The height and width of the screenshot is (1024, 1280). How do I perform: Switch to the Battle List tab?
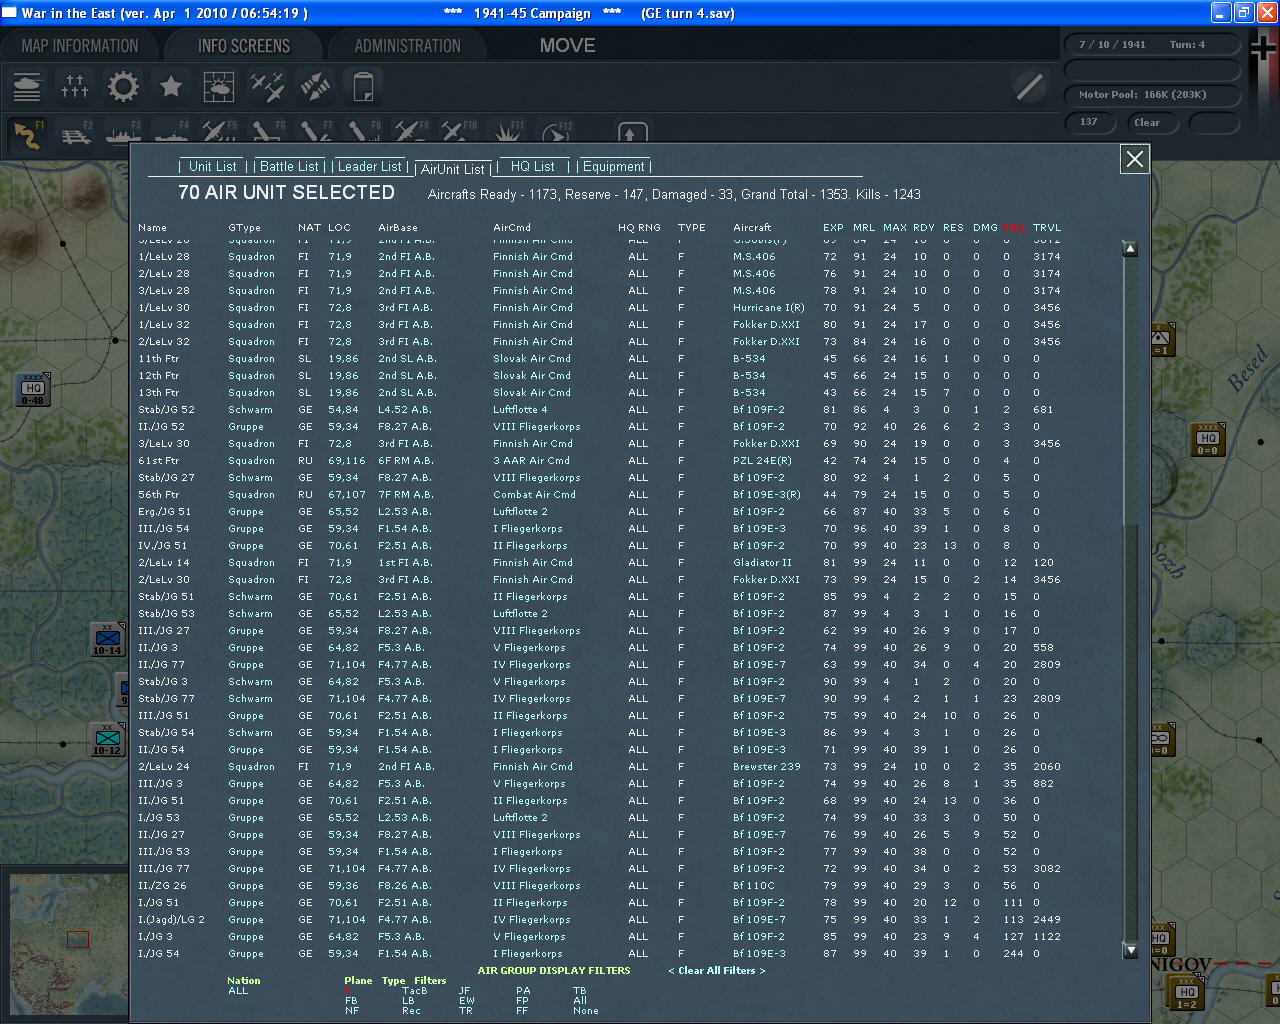click(290, 167)
